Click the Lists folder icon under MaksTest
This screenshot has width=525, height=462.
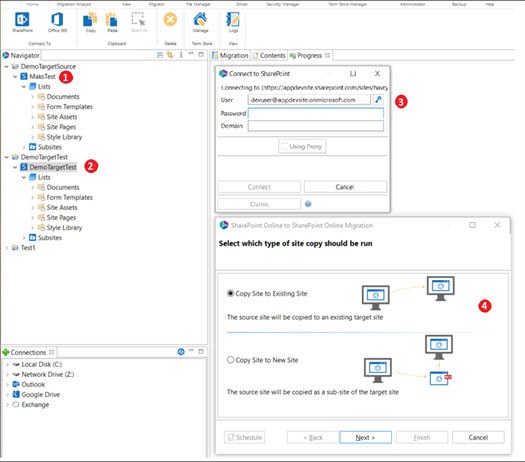[x=32, y=86]
